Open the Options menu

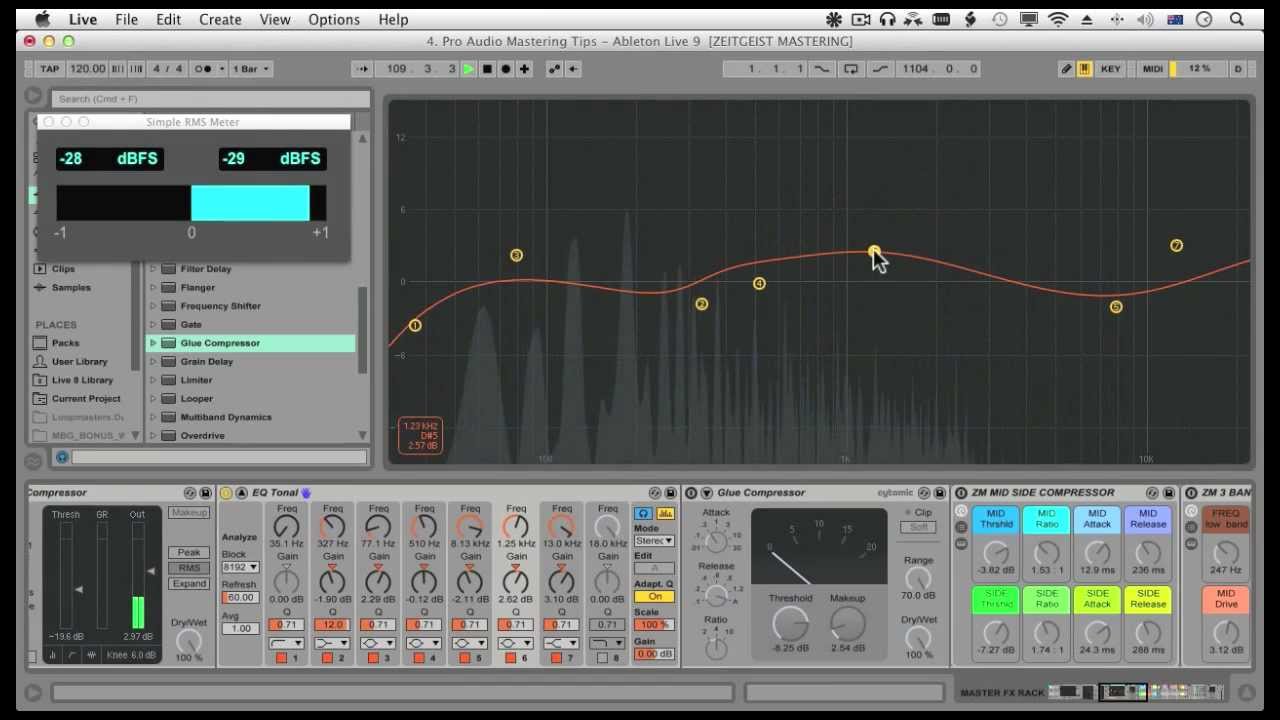coord(334,19)
